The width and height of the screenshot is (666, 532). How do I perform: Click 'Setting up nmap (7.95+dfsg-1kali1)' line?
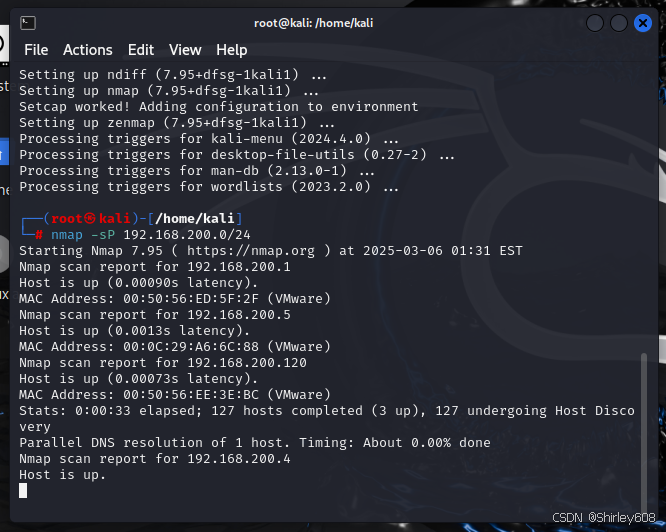[169, 91]
